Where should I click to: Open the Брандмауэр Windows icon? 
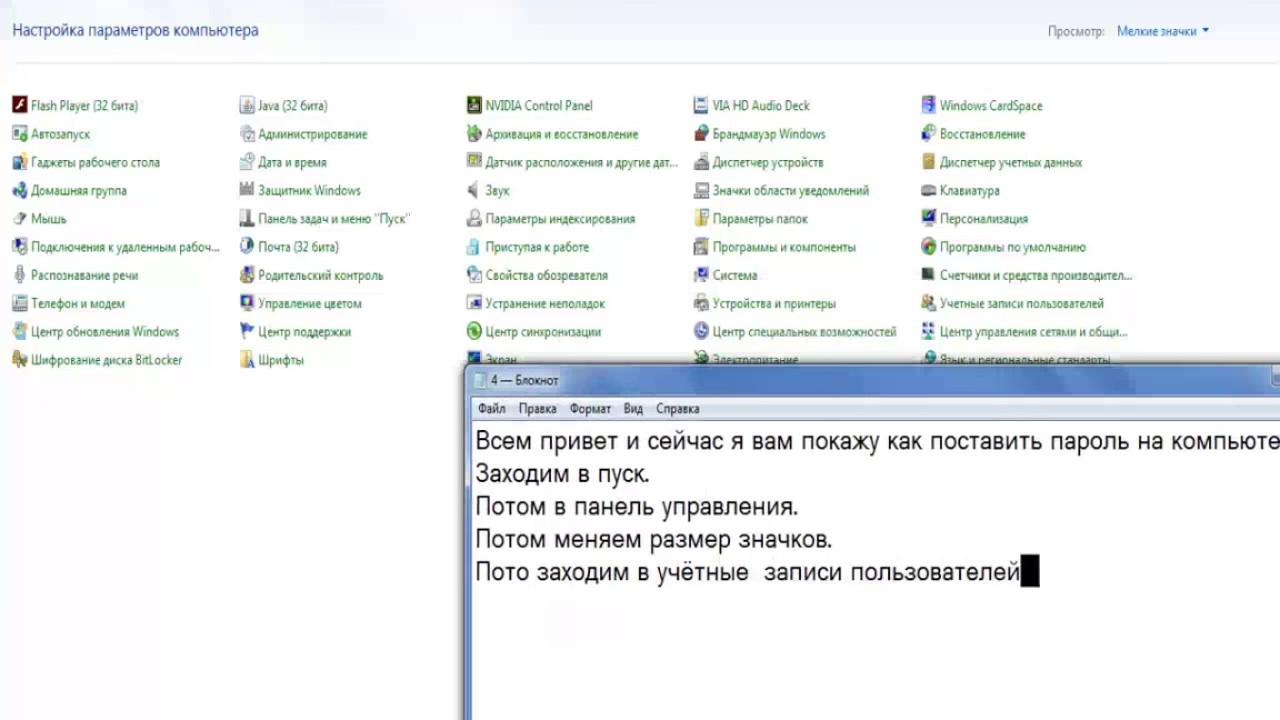click(x=701, y=133)
